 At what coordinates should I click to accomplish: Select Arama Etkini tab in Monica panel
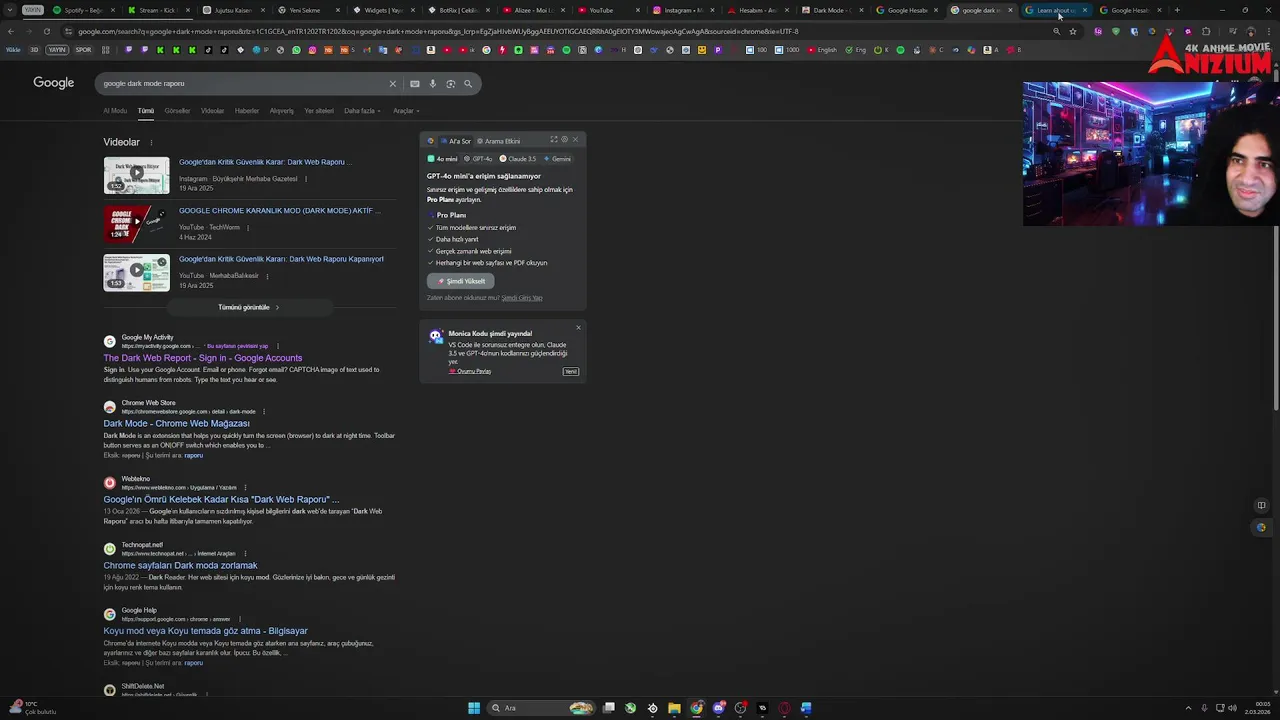(x=498, y=141)
